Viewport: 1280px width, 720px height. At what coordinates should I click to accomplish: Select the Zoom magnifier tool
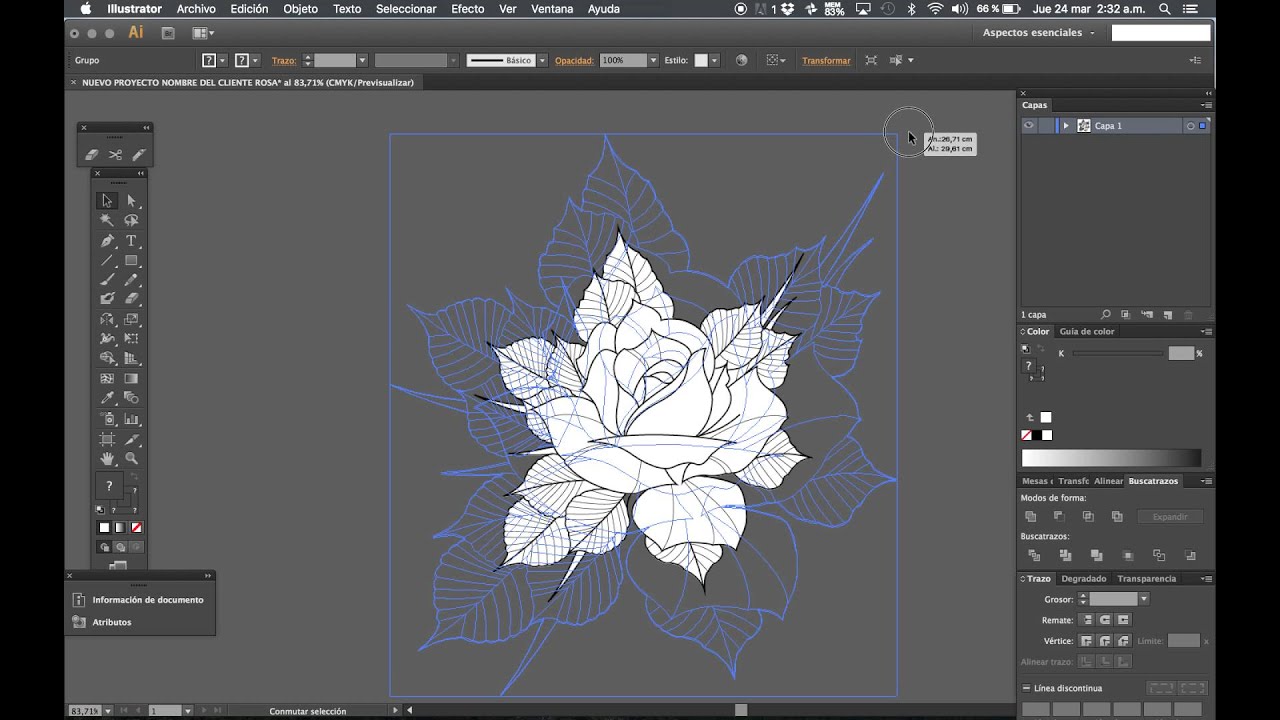coord(131,459)
